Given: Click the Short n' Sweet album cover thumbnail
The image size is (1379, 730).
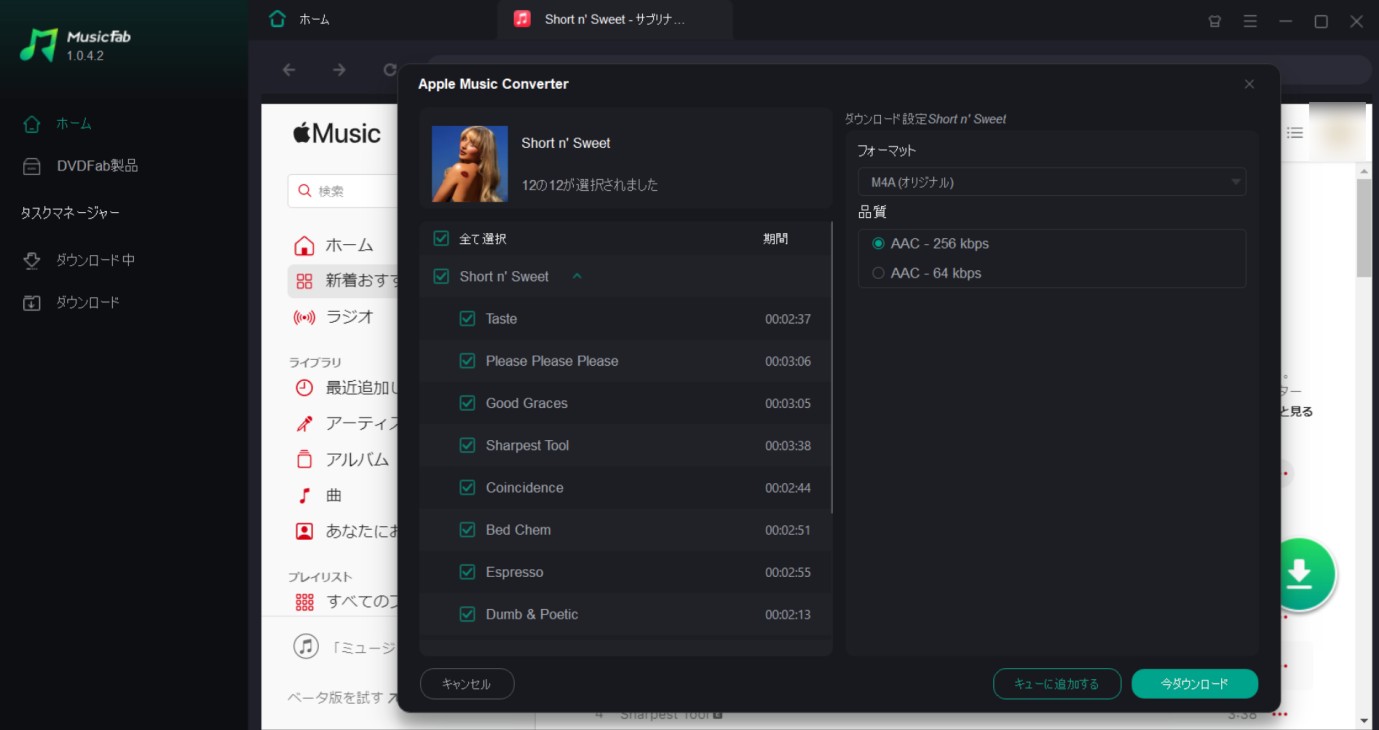Looking at the screenshot, I should point(470,164).
